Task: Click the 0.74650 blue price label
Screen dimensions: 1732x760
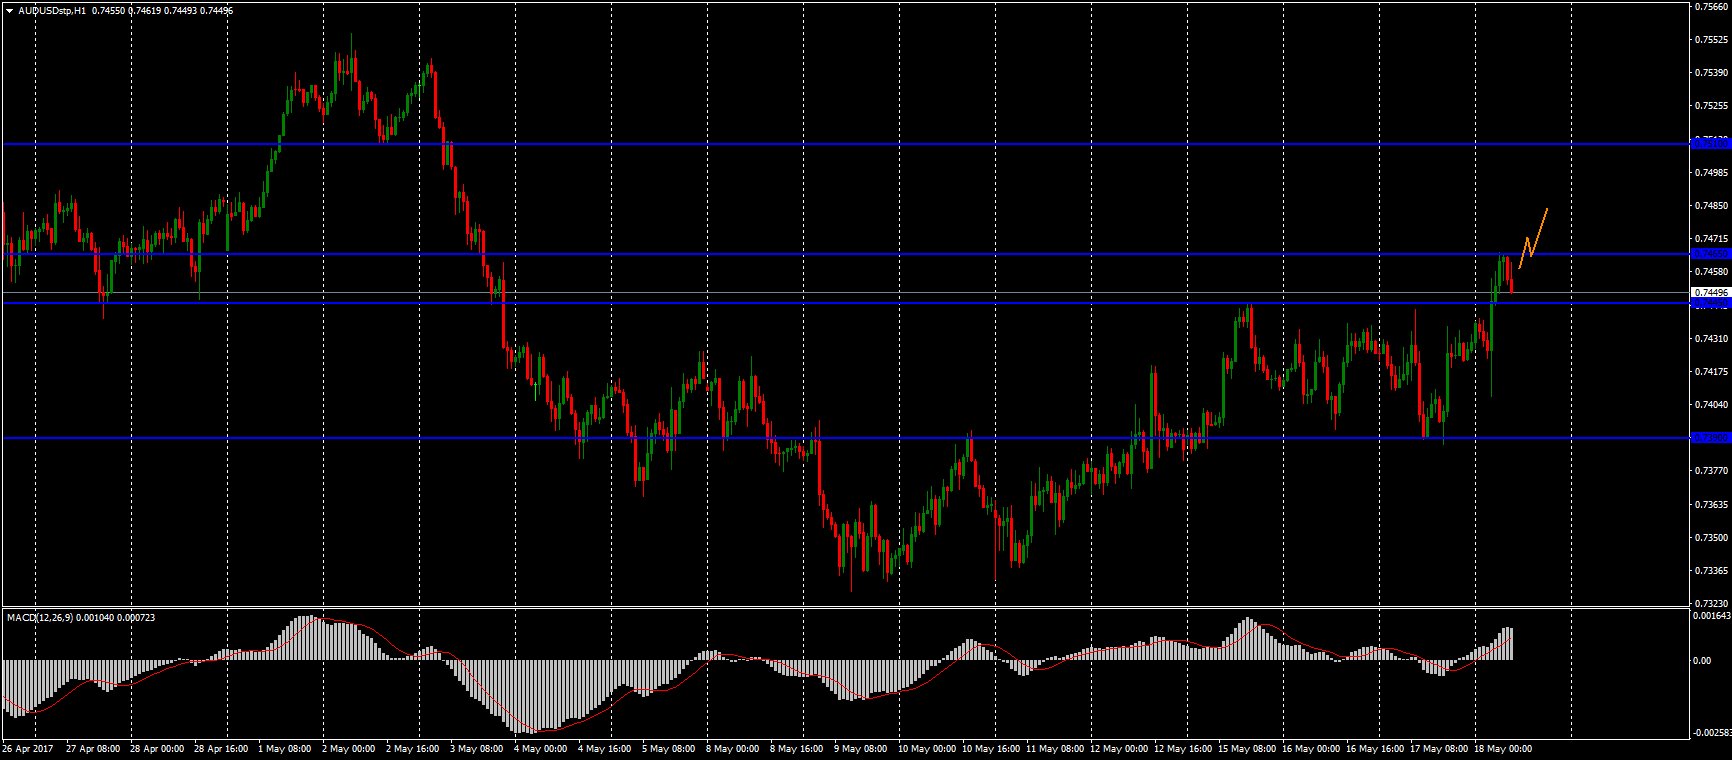Action: (x=1710, y=254)
